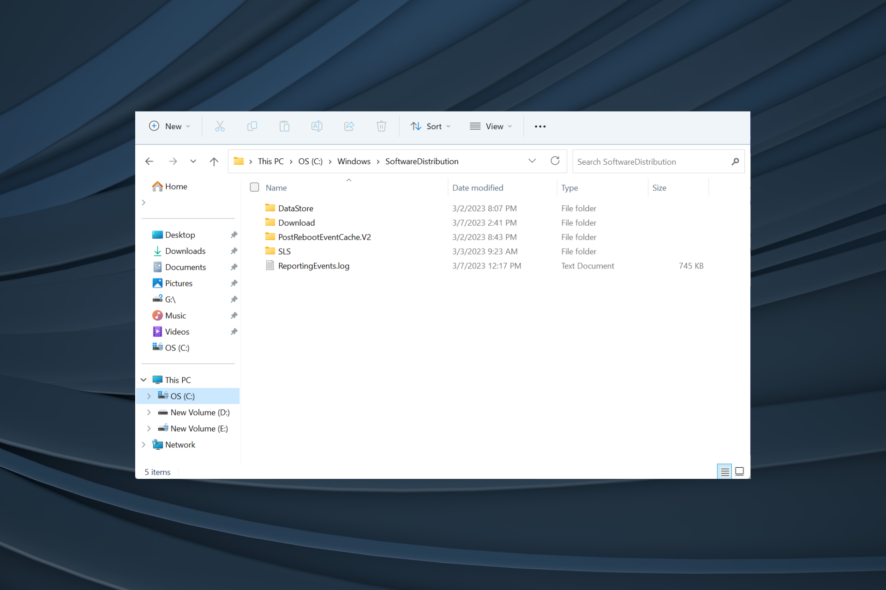886x590 pixels.
Task: Click the 745 KB size value
Action: [691, 266]
